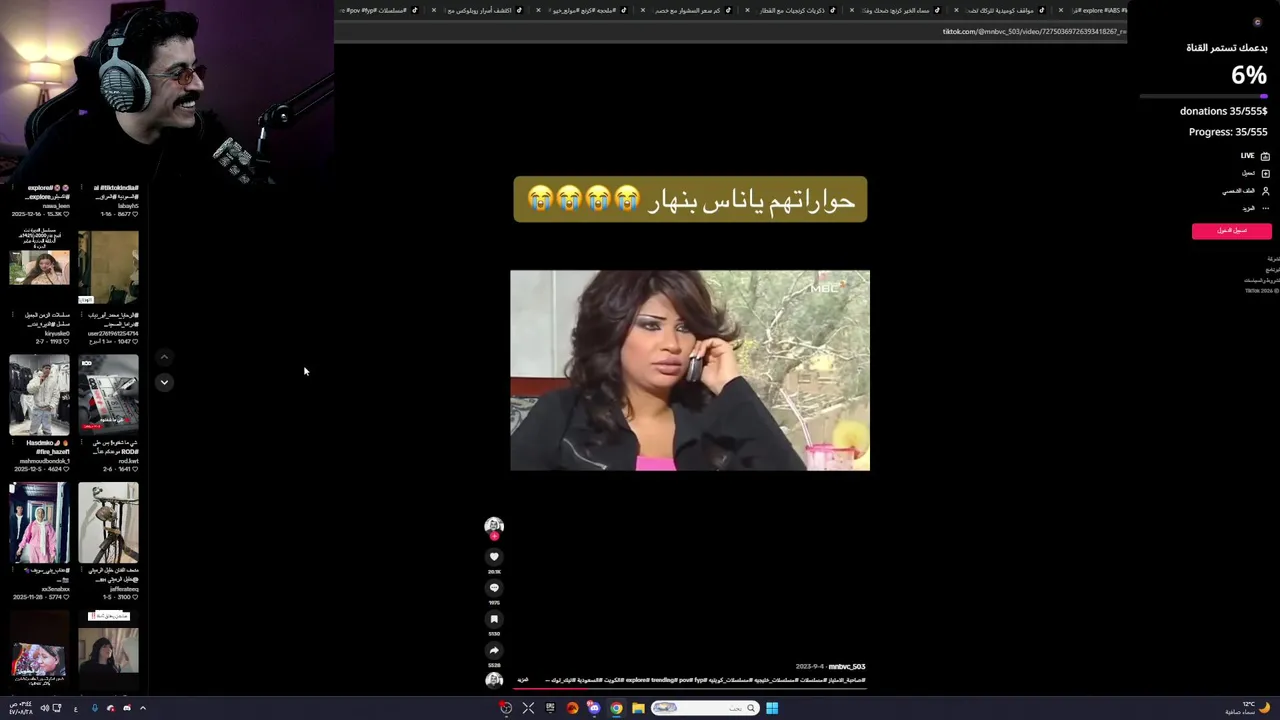Follow the creator with the red plus badge
1280x720 pixels.
pos(494,536)
